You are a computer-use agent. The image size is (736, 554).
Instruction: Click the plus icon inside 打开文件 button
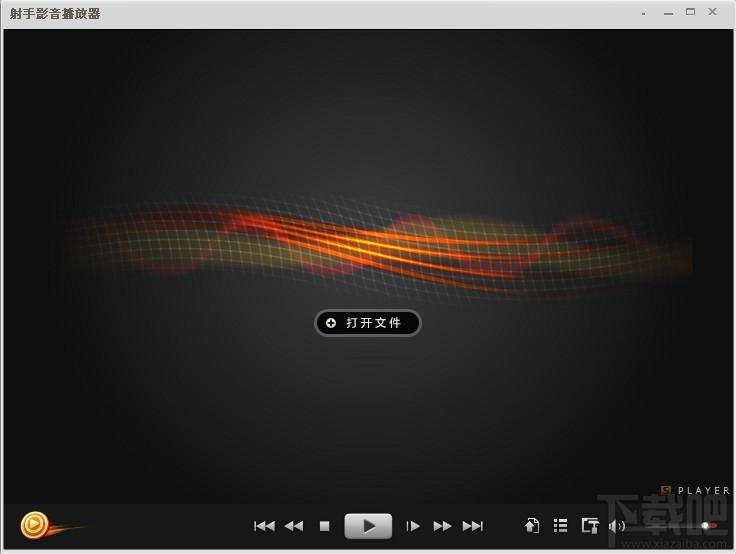point(331,323)
